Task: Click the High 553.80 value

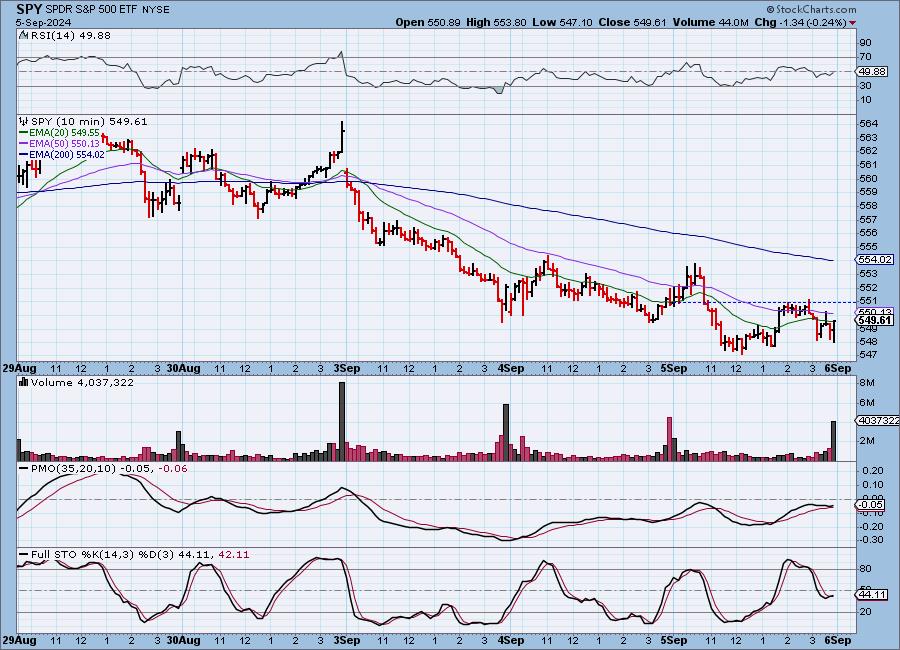Action: tap(496, 22)
